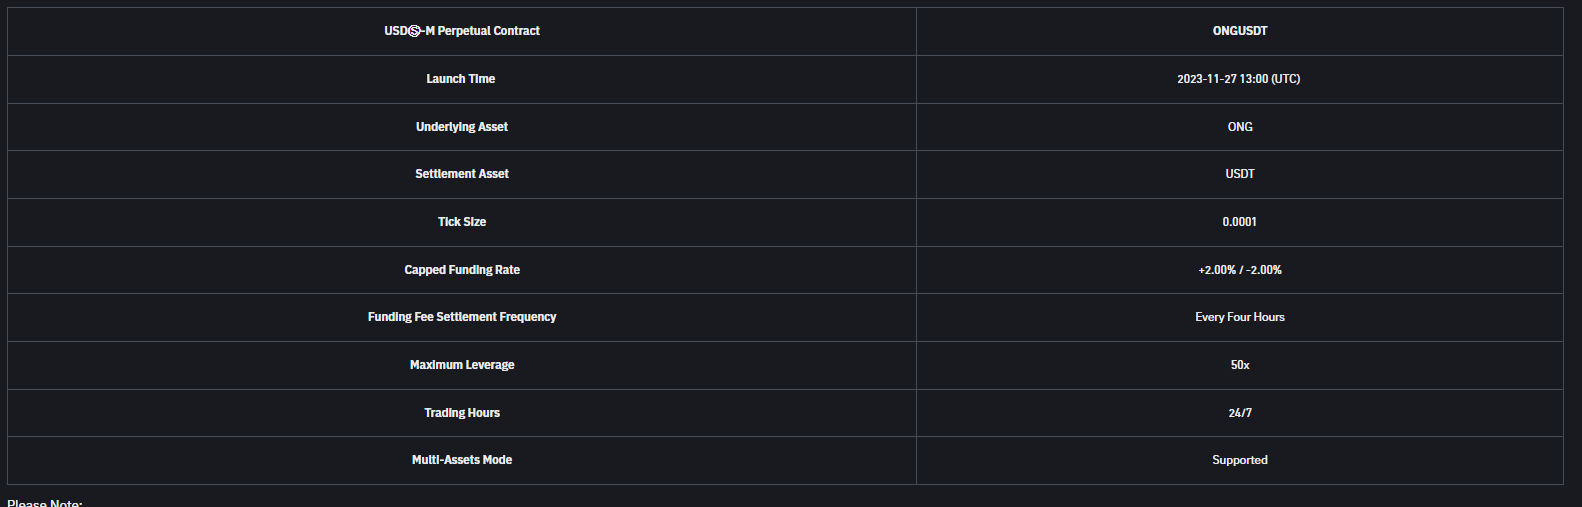Select the 2023-11-27 13:00 (UTC) value
This screenshot has width=1582, height=507.
point(1238,79)
